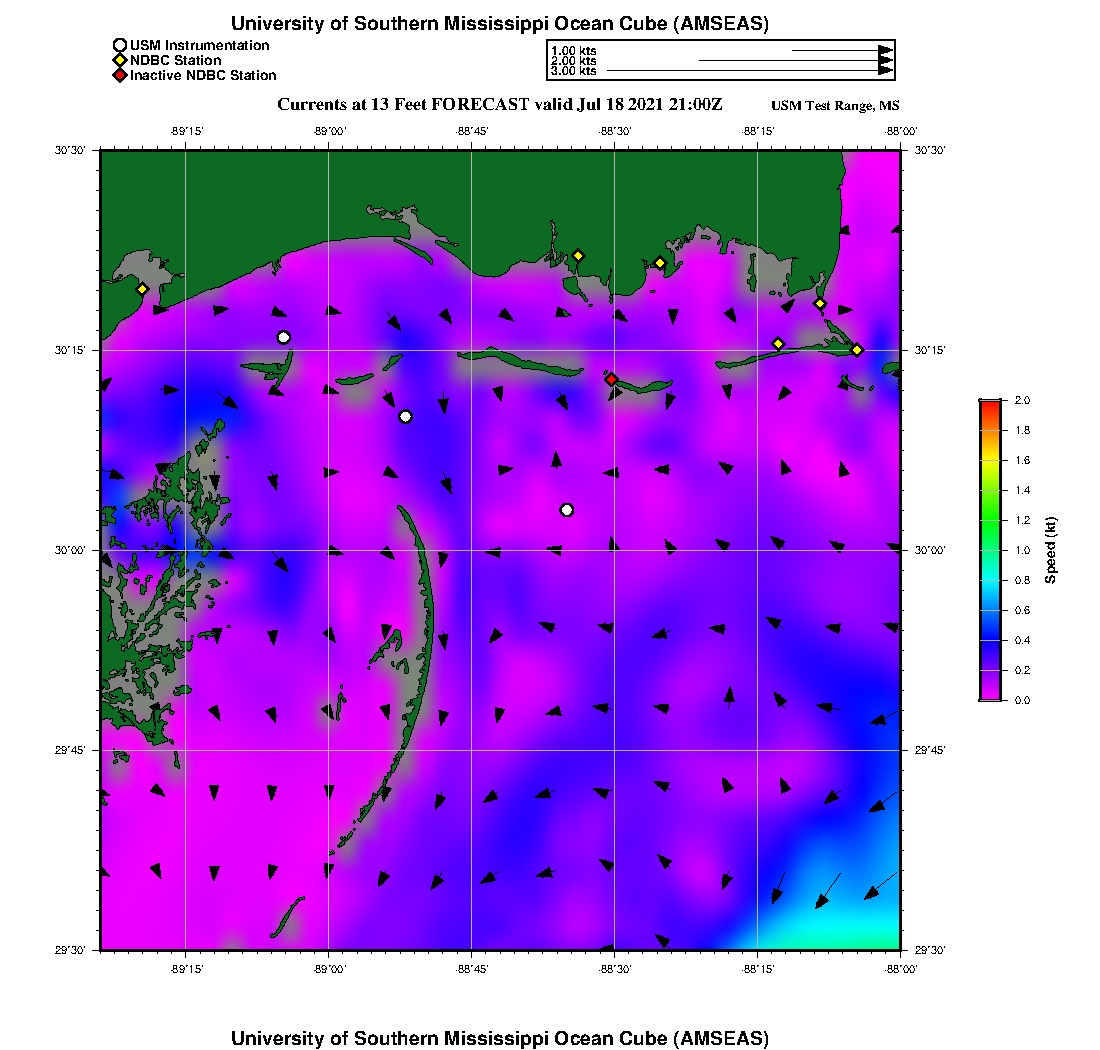Select the westernmost yellow NDBC station marker
Image resolution: width=1100 pixels, height=1050 pixels.
[x=142, y=289]
